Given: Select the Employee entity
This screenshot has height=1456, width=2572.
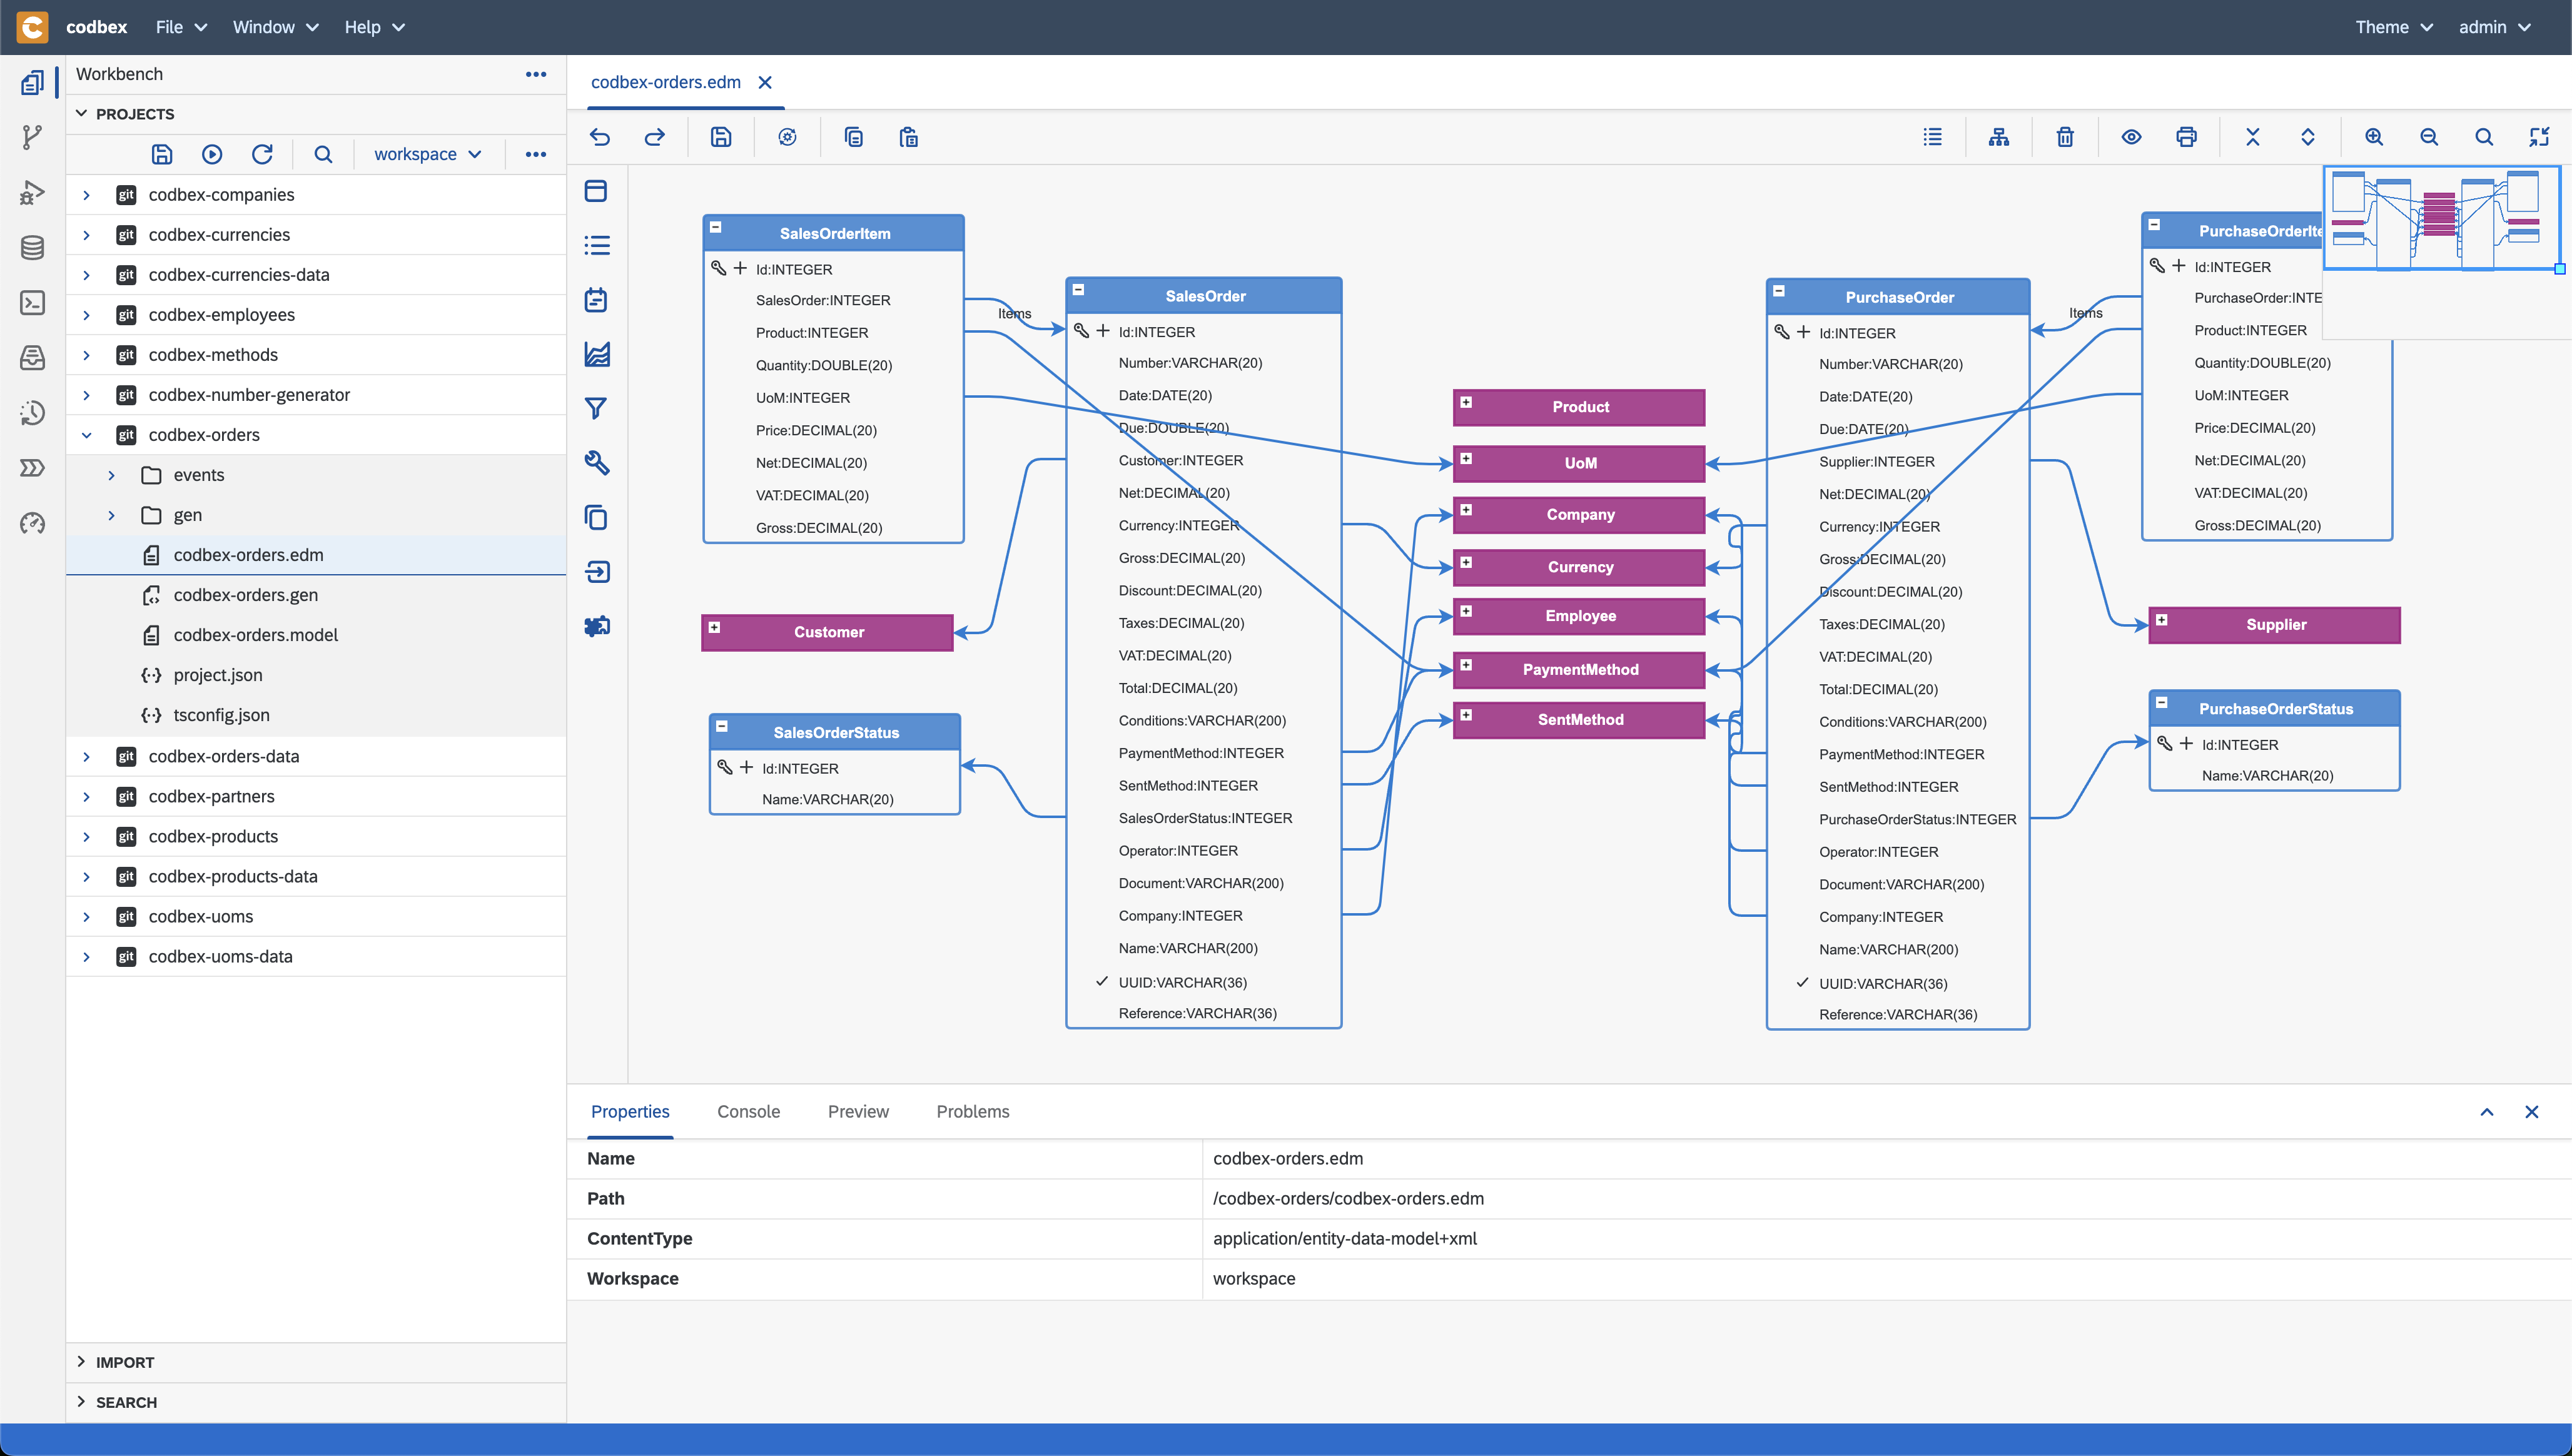Looking at the screenshot, I should [1580, 616].
